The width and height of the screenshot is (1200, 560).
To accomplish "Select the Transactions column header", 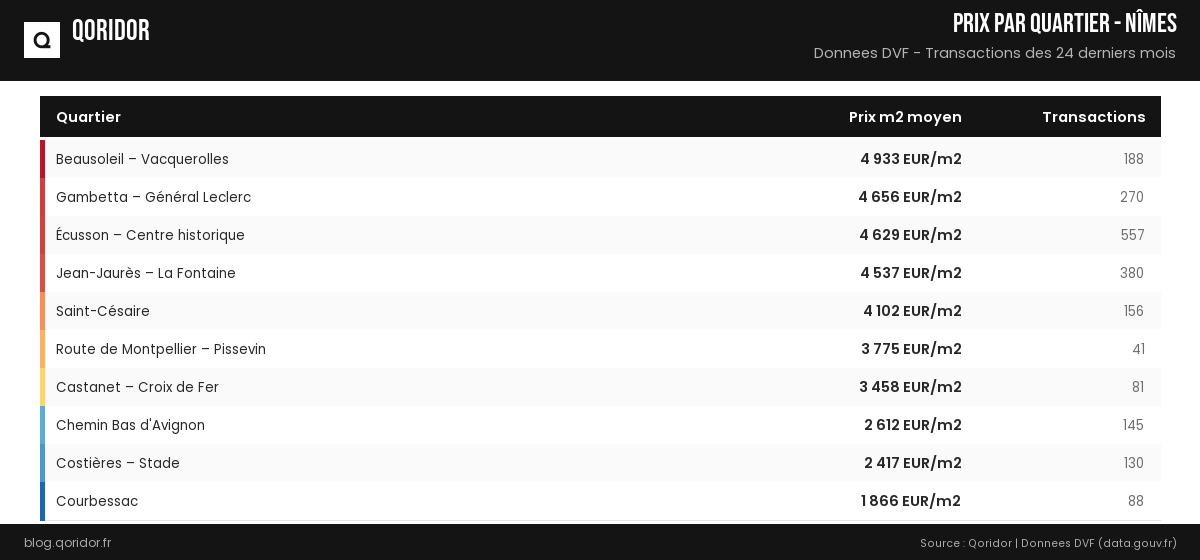I will pos(1094,117).
